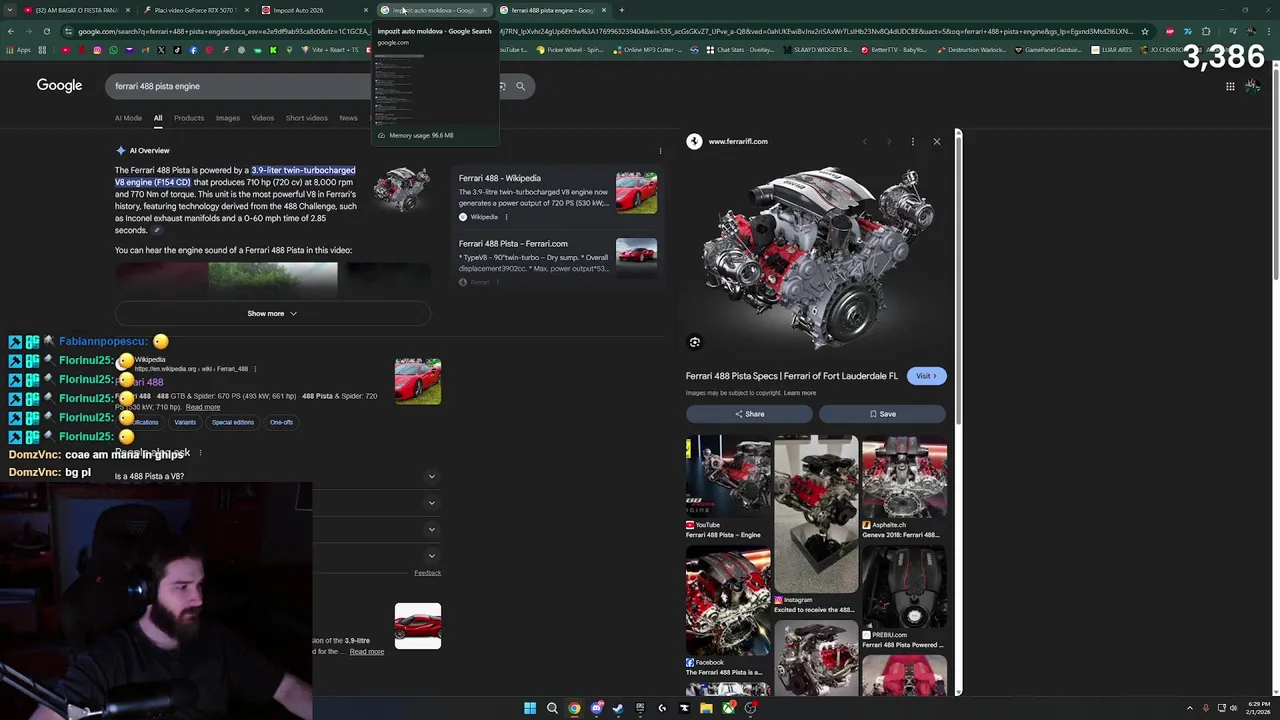Open Discord from the taskbar

(x=596, y=708)
